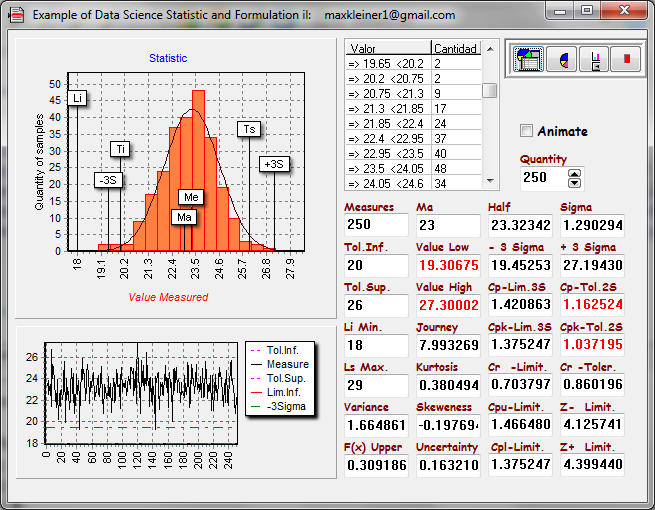This screenshot has width=655, height=510.
Task: Click the Measure entry in the chart legend
Action: click(287, 365)
